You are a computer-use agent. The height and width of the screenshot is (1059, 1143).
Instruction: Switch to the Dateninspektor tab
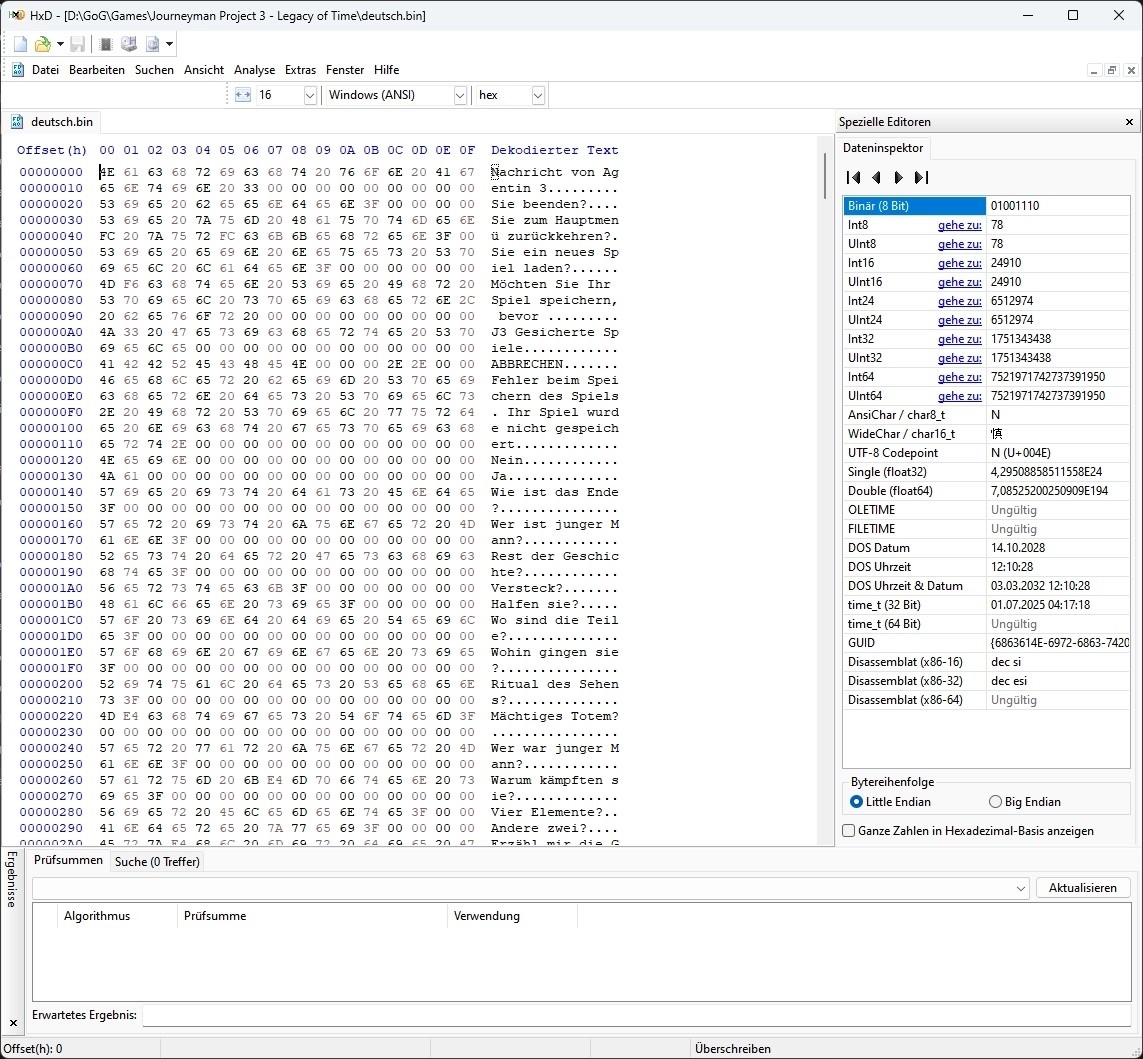pos(883,148)
